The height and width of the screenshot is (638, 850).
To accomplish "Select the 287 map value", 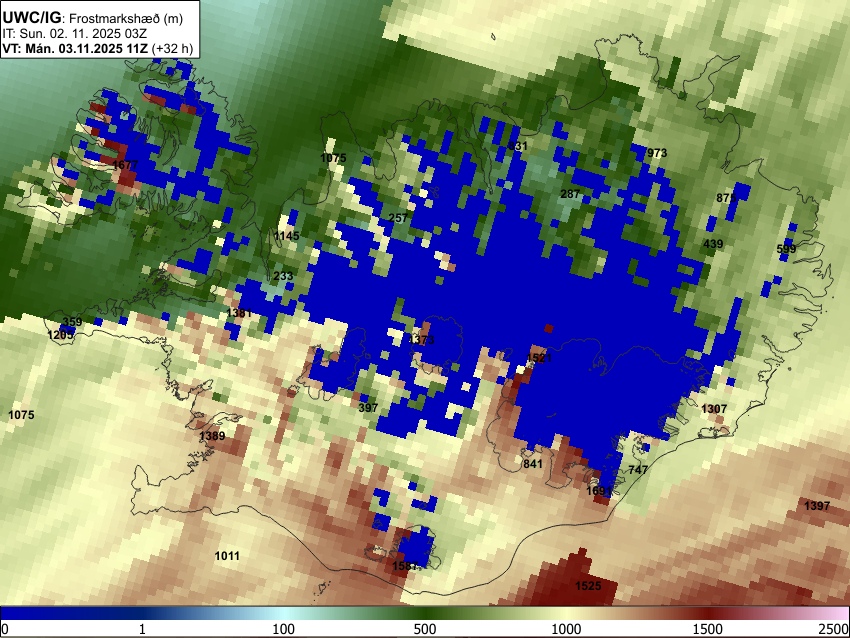I will pos(570,194).
